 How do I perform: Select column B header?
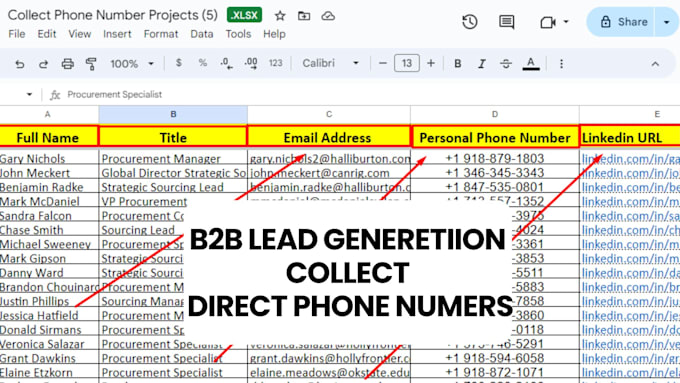pos(173,115)
